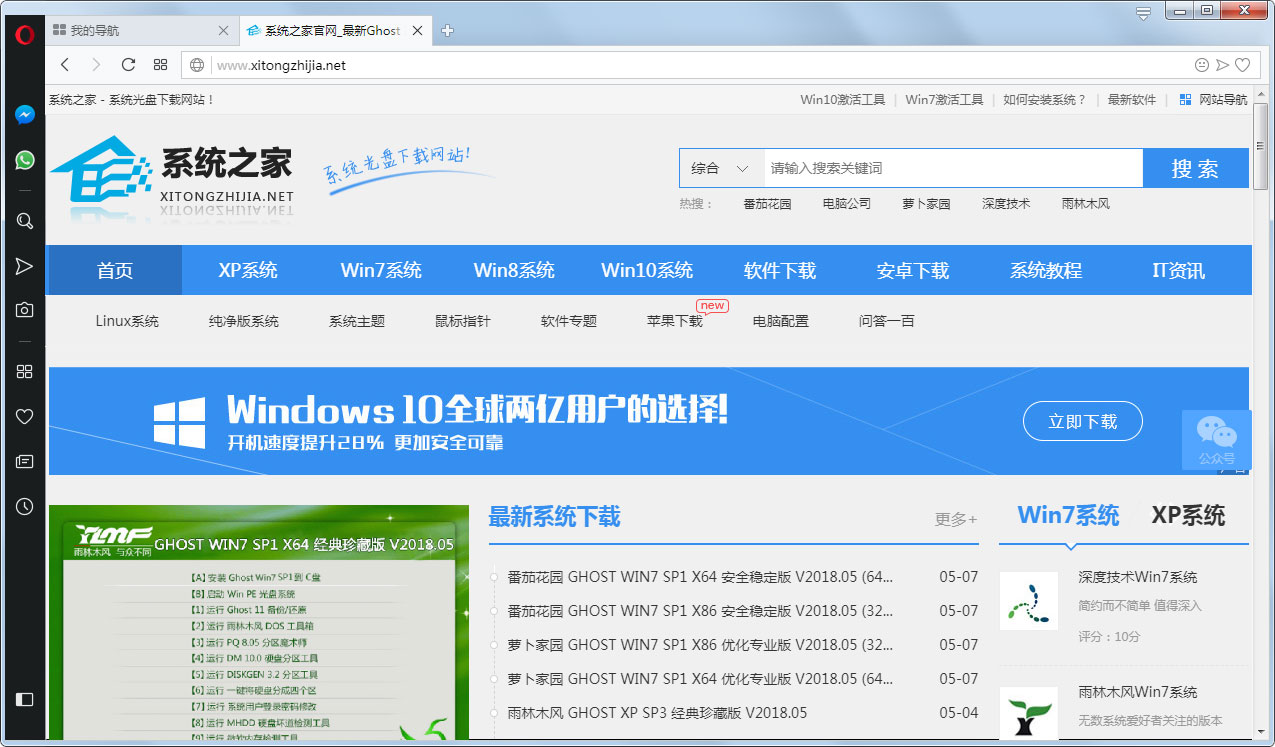1275x747 pixels.
Task: Bookmark the page with the address bar heart
Action: click(x=1242, y=65)
